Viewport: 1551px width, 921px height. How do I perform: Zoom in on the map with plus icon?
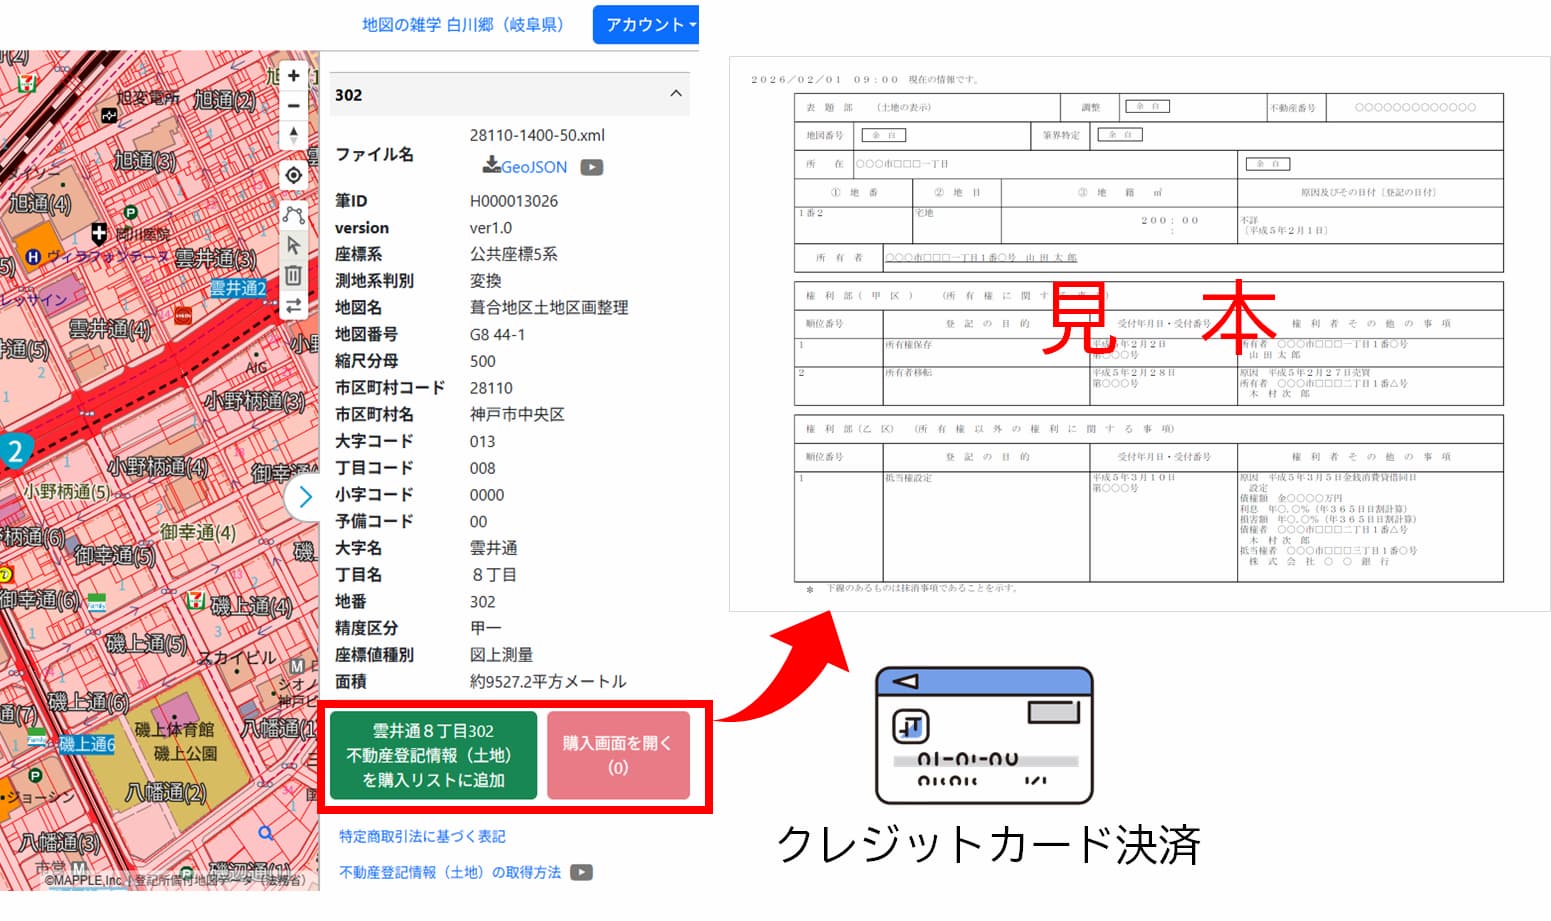click(x=292, y=75)
